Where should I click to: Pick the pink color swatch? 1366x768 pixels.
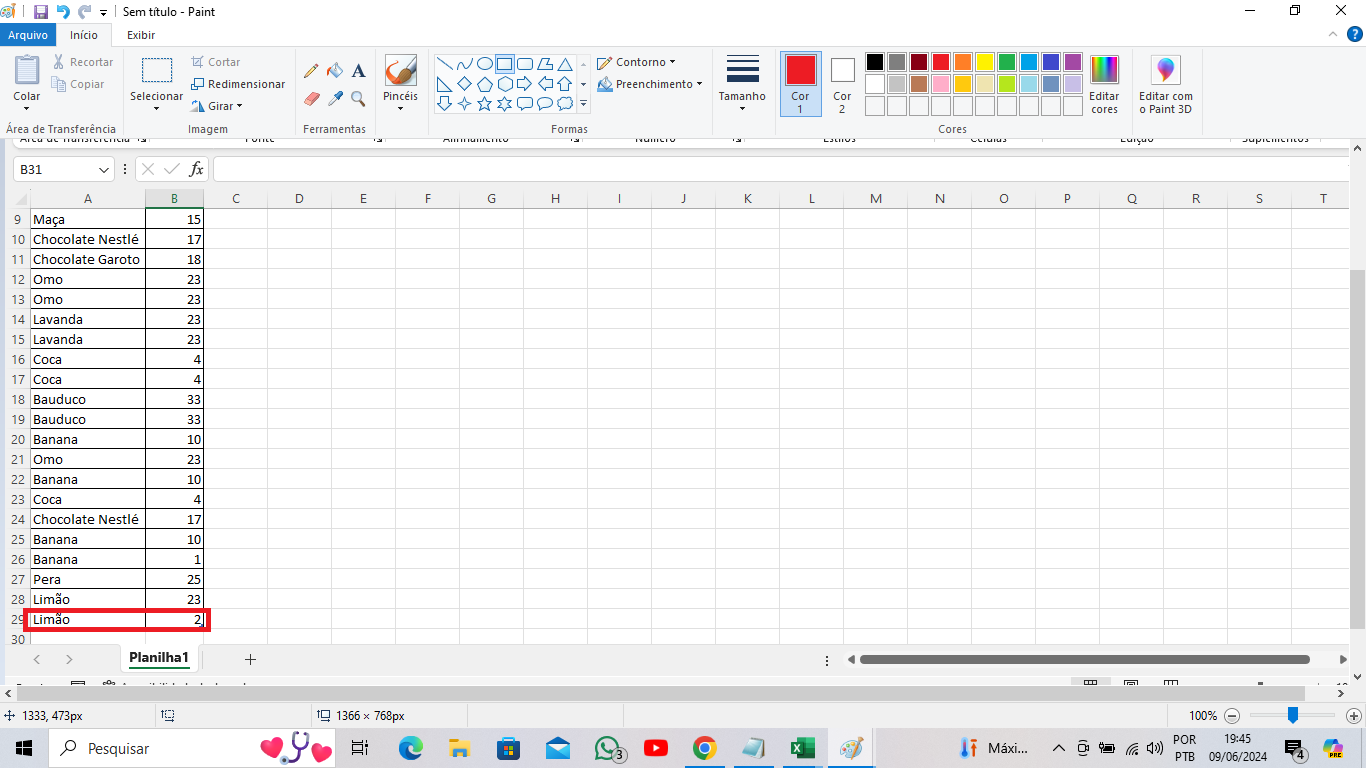tap(941, 84)
